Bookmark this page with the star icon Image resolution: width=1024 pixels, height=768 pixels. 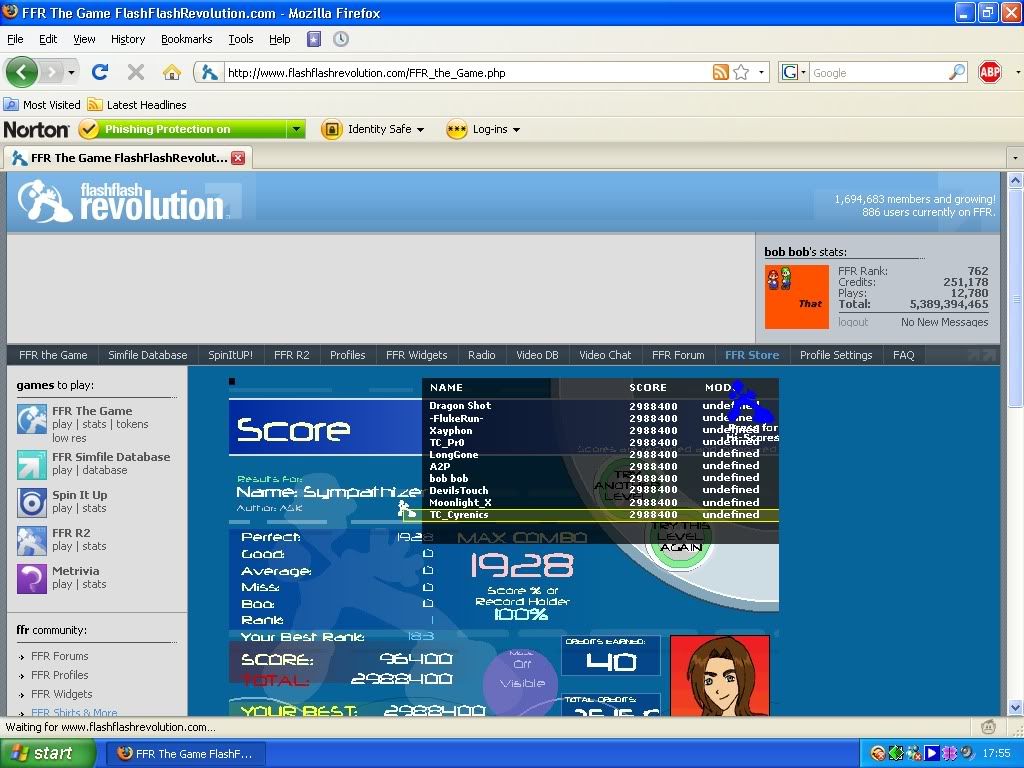click(741, 72)
